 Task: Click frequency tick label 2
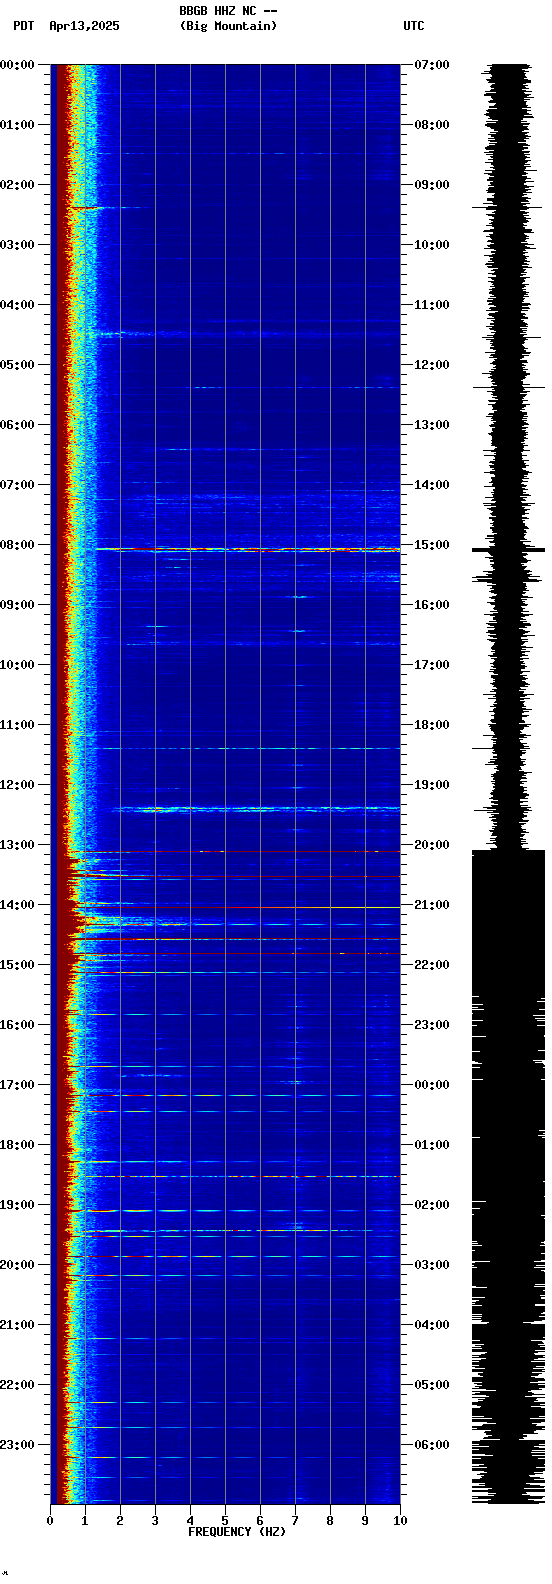(120, 1521)
